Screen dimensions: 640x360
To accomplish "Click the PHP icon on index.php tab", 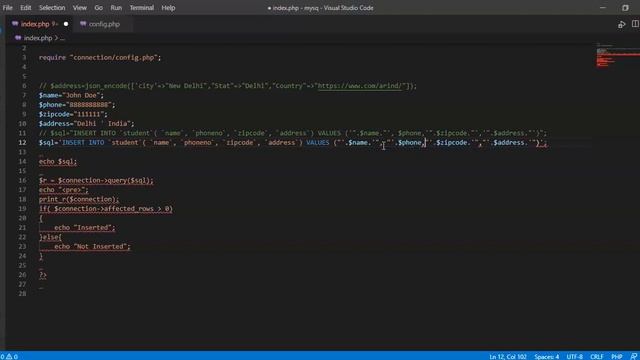I will coord(15,24).
